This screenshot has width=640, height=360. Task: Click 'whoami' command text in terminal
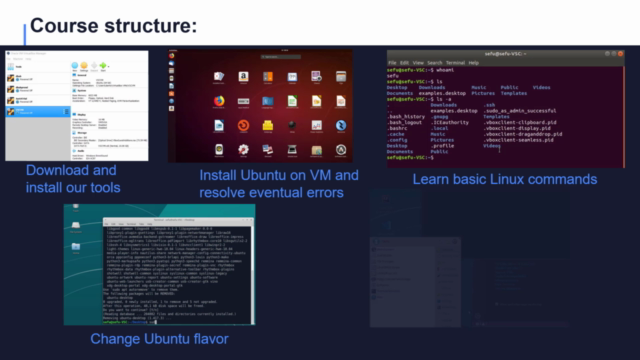445,70
